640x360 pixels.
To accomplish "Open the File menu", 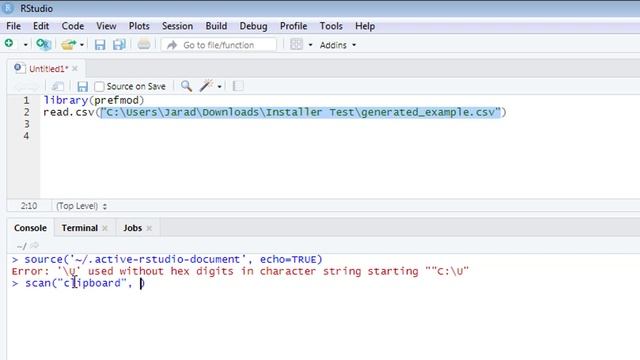I will (13, 26).
